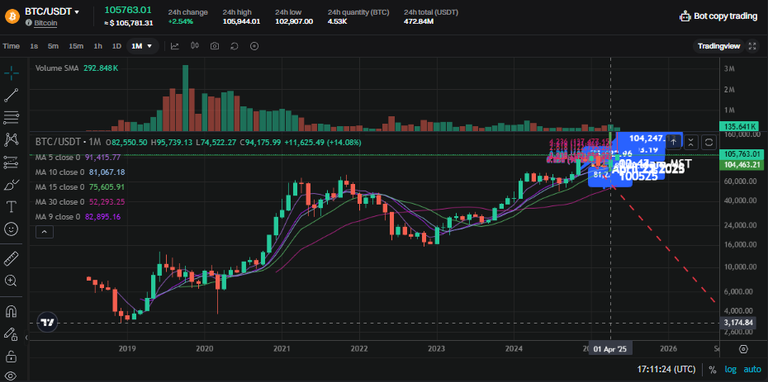Open the candlestick chart type selector
The image size is (768, 382).
tap(195, 46)
